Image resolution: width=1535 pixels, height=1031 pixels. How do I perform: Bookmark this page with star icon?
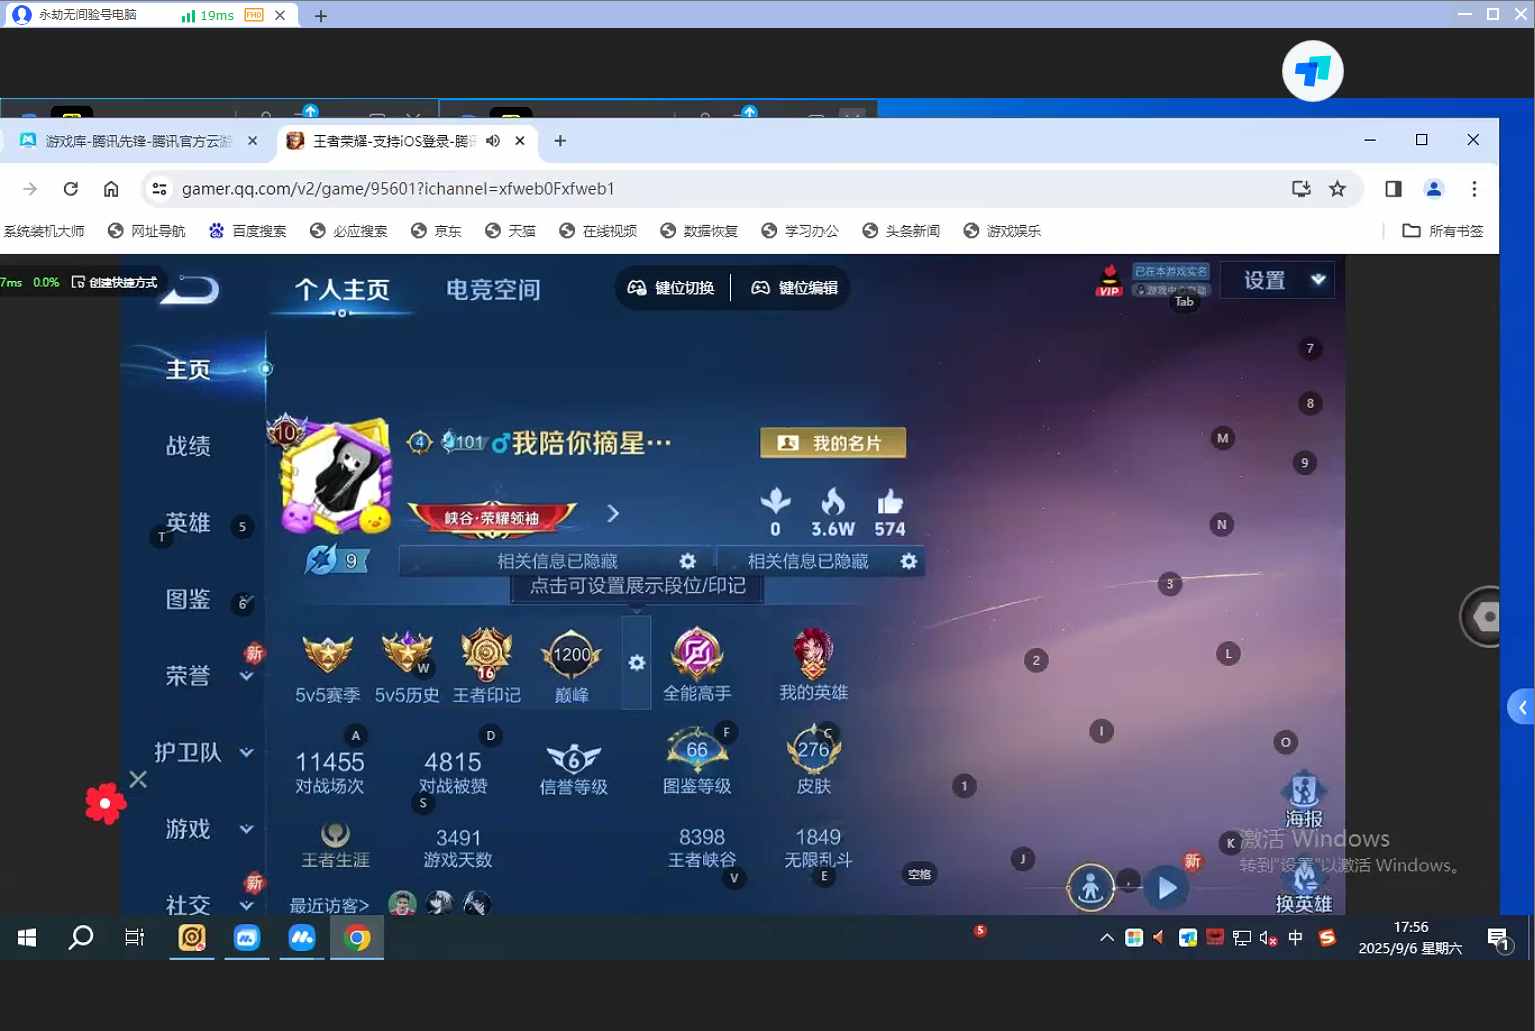point(1337,189)
